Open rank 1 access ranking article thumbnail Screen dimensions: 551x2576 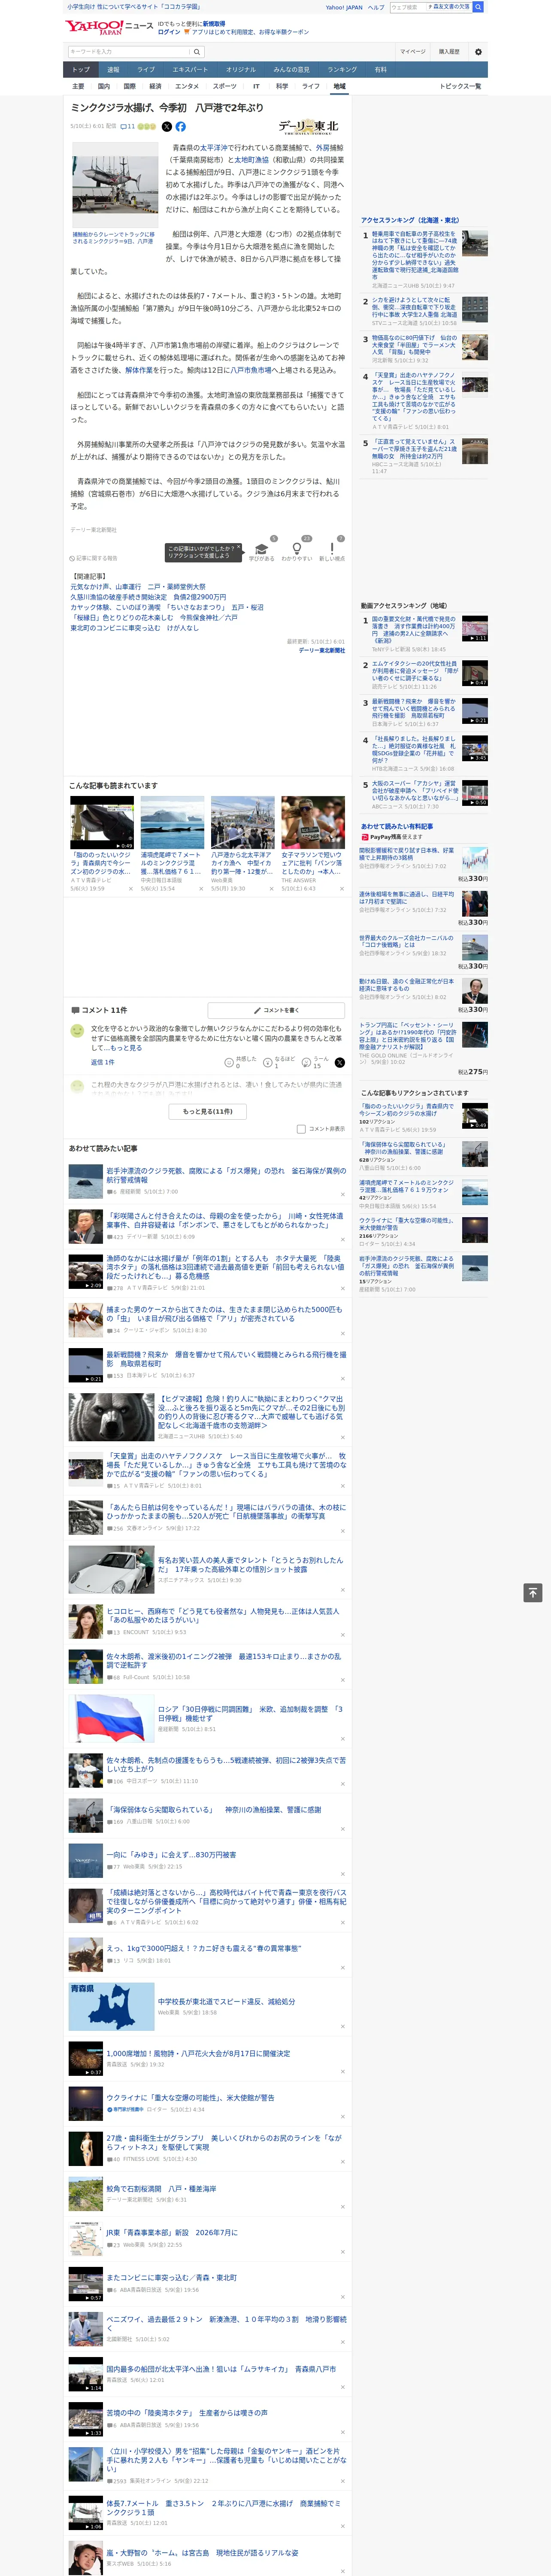point(474,243)
